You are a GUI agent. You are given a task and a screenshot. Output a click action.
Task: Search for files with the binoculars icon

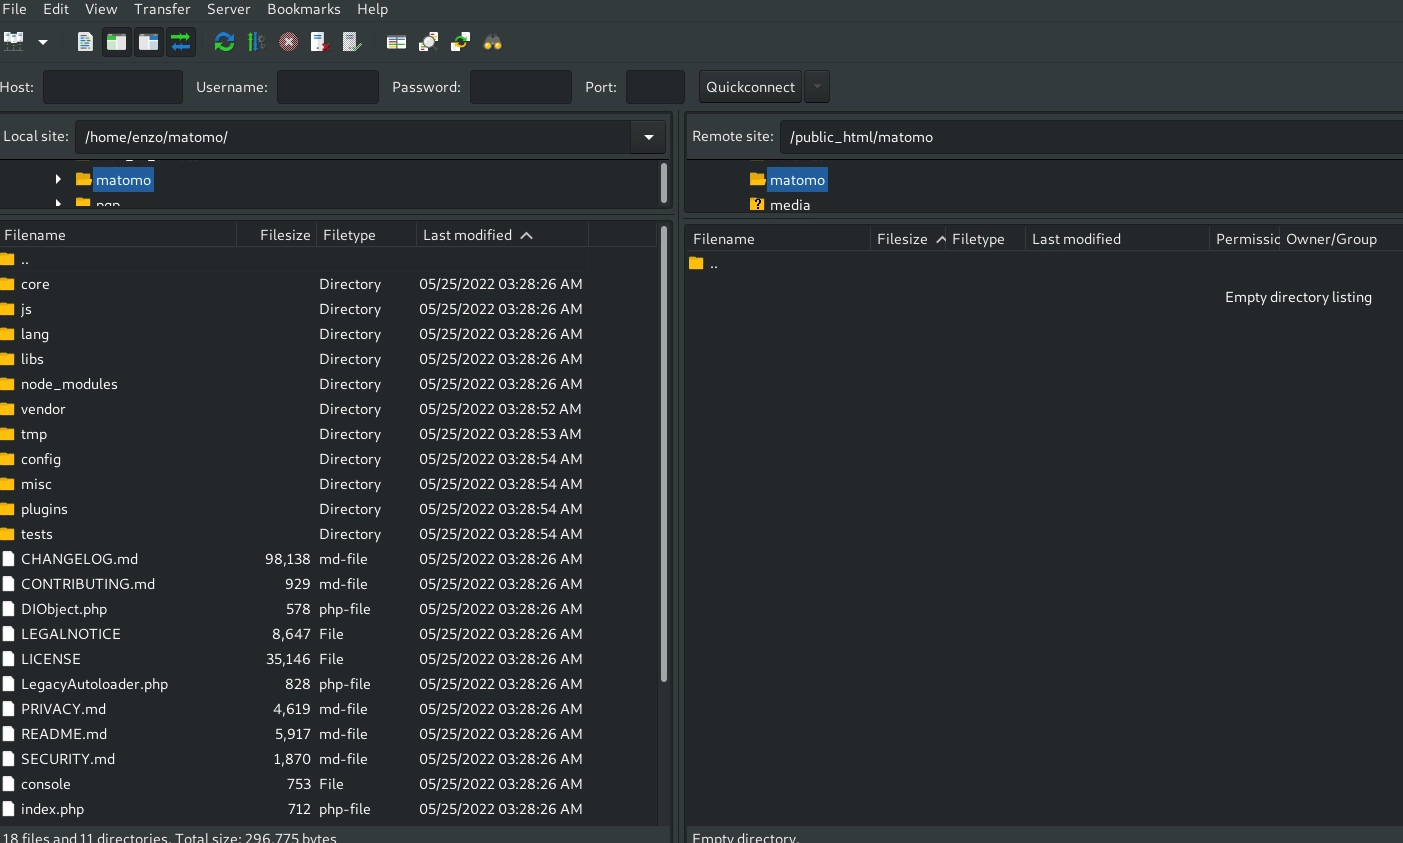pyautogui.click(x=492, y=42)
